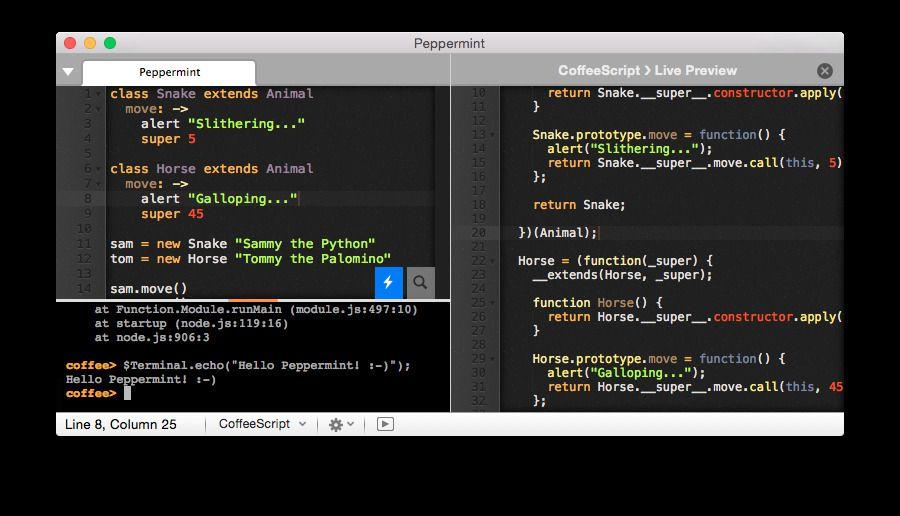Open the tab list triangle menu
The width and height of the screenshot is (900, 516).
[x=68, y=72]
